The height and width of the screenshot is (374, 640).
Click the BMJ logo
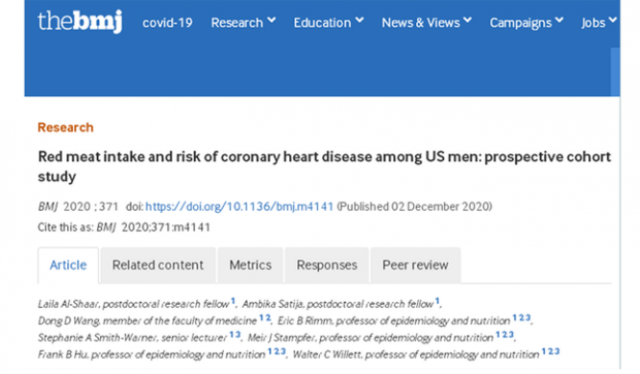coord(80,21)
